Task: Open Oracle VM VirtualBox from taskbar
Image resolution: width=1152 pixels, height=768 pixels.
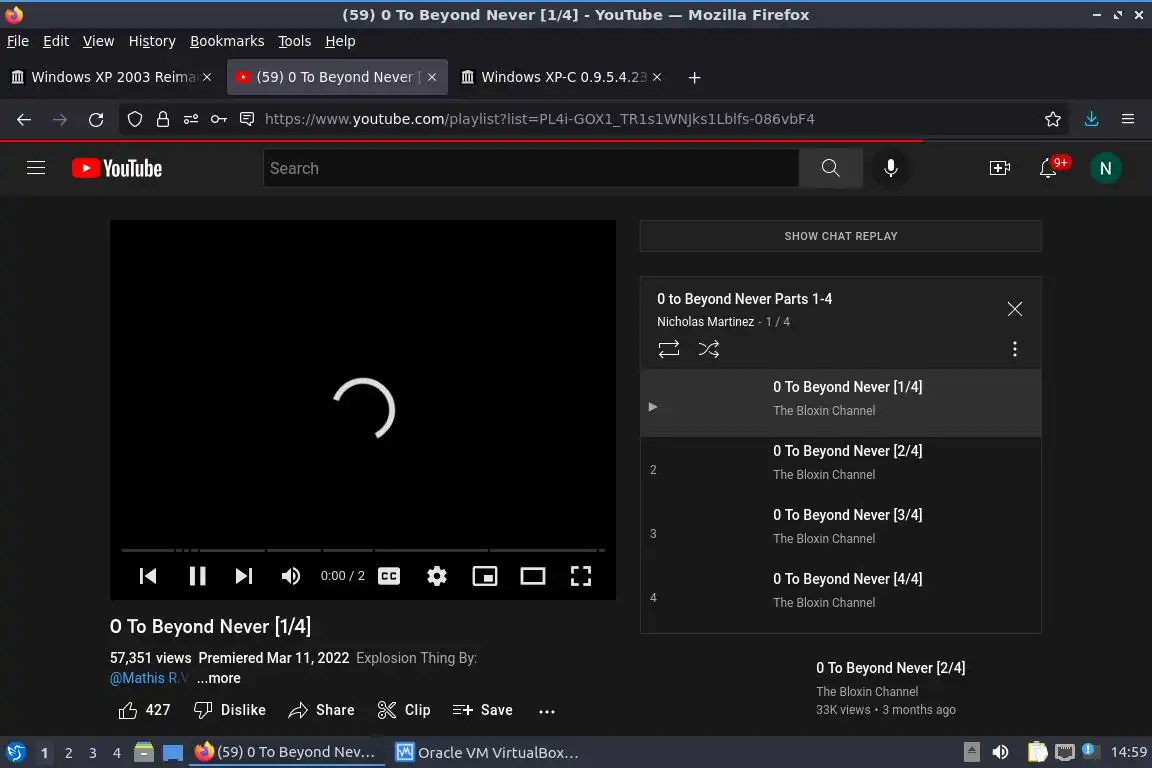Action: click(x=486, y=753)
